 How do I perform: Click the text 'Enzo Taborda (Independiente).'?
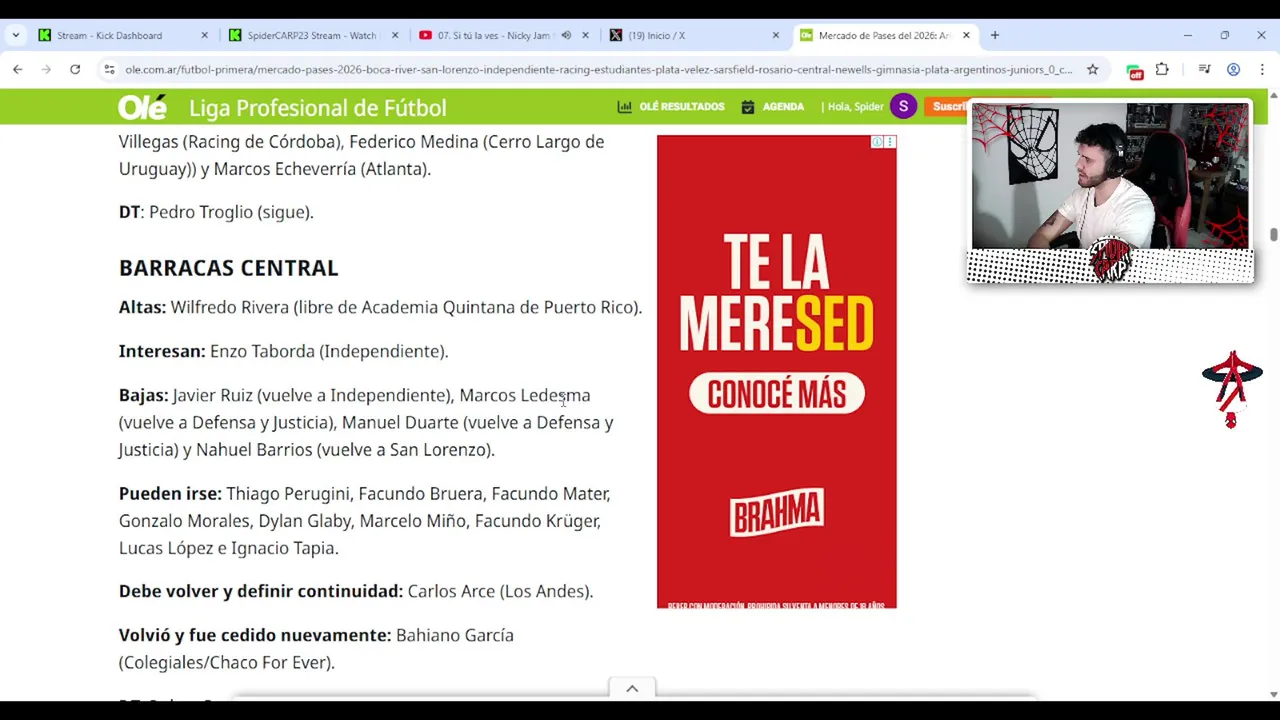(x=329, y=351)
